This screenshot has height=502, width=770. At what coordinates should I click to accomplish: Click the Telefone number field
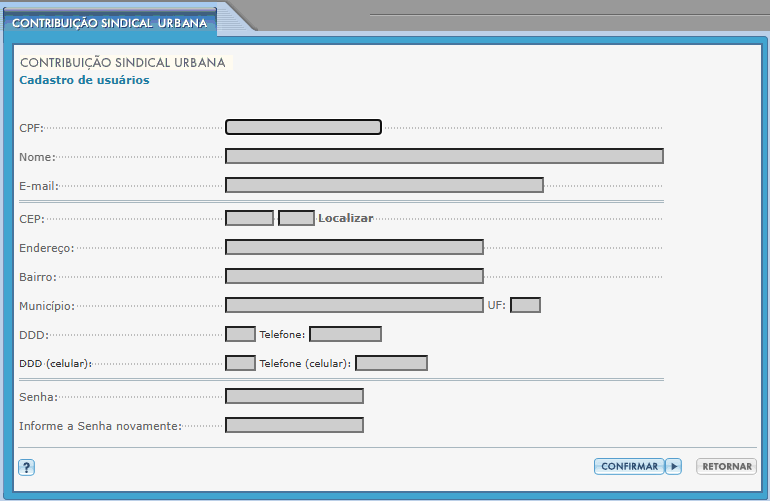click(345, 334)
